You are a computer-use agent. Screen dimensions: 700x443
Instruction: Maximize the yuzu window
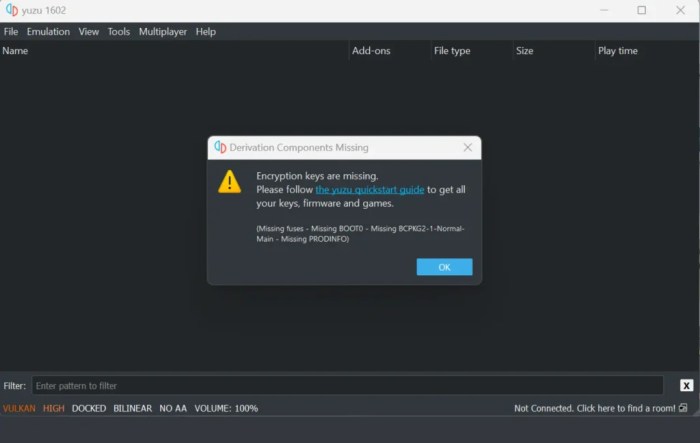[642, 10]
